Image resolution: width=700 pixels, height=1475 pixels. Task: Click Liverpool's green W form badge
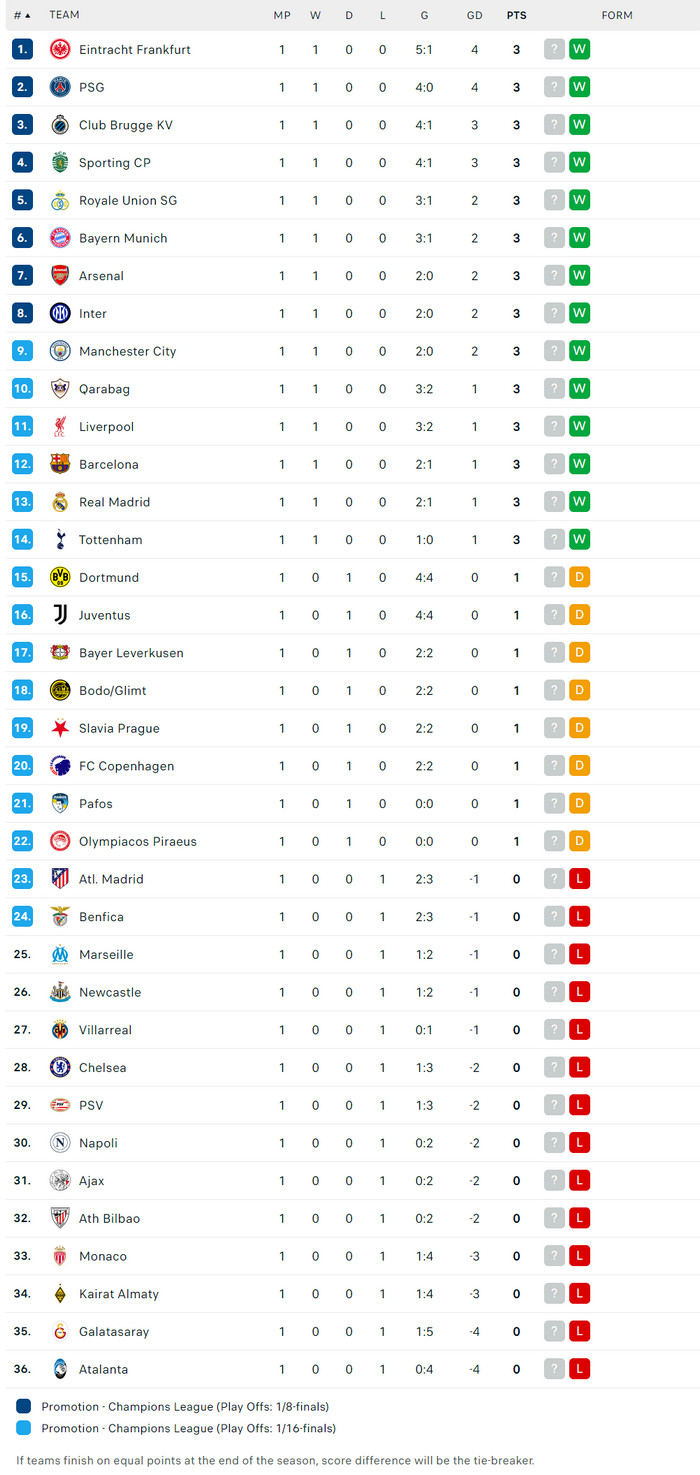(579, 427)
